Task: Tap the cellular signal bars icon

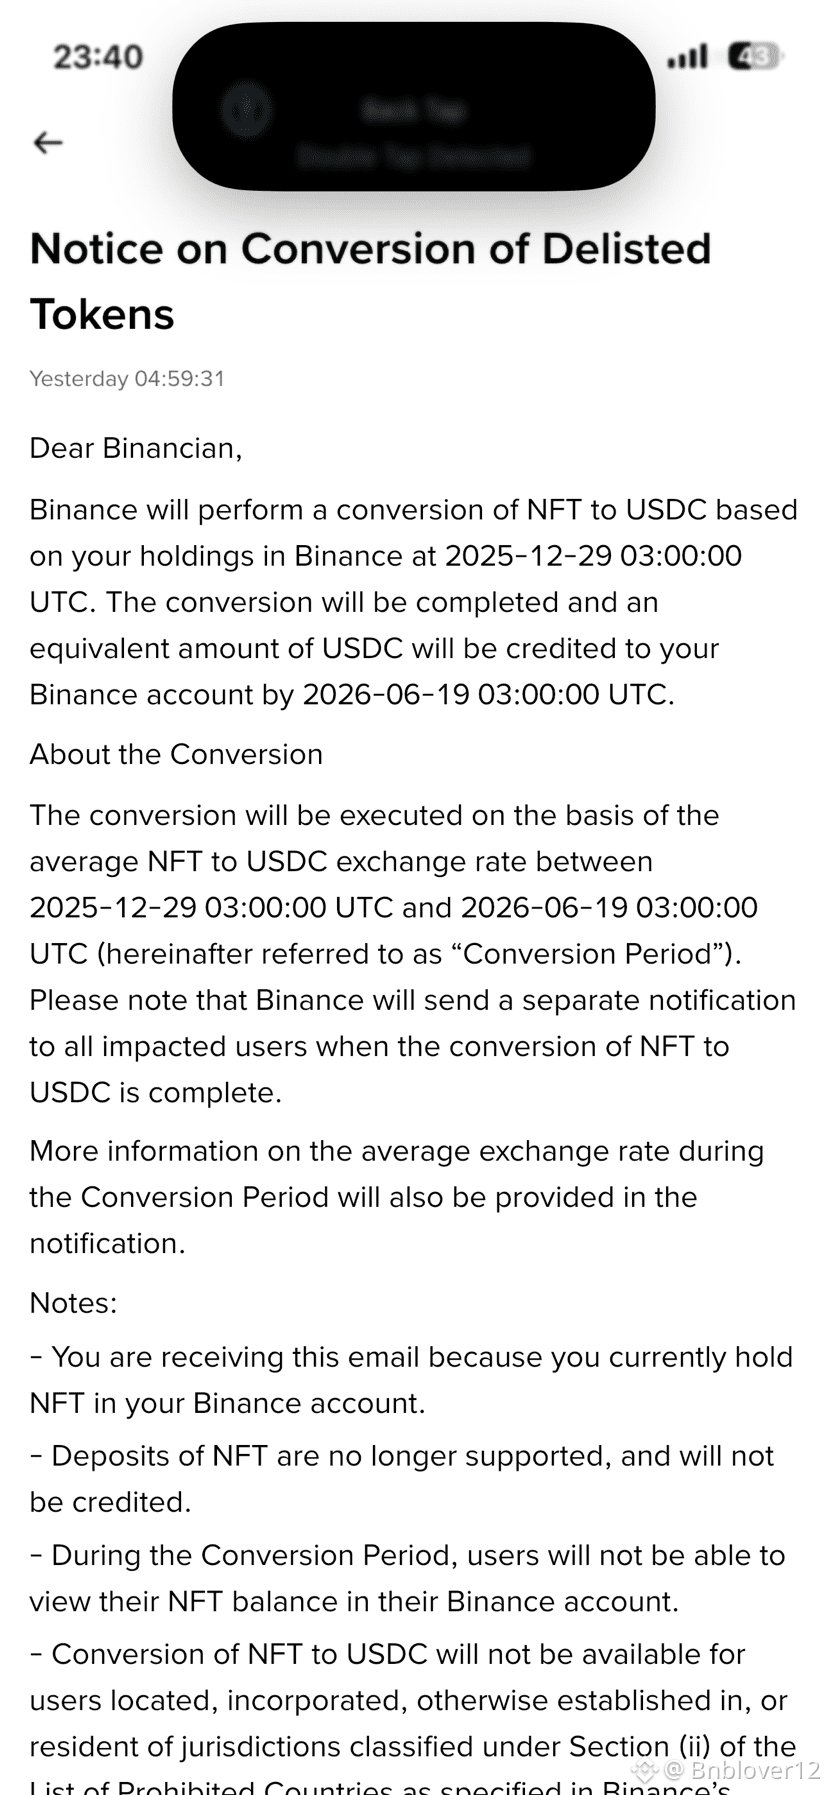Action: point(687,56)
